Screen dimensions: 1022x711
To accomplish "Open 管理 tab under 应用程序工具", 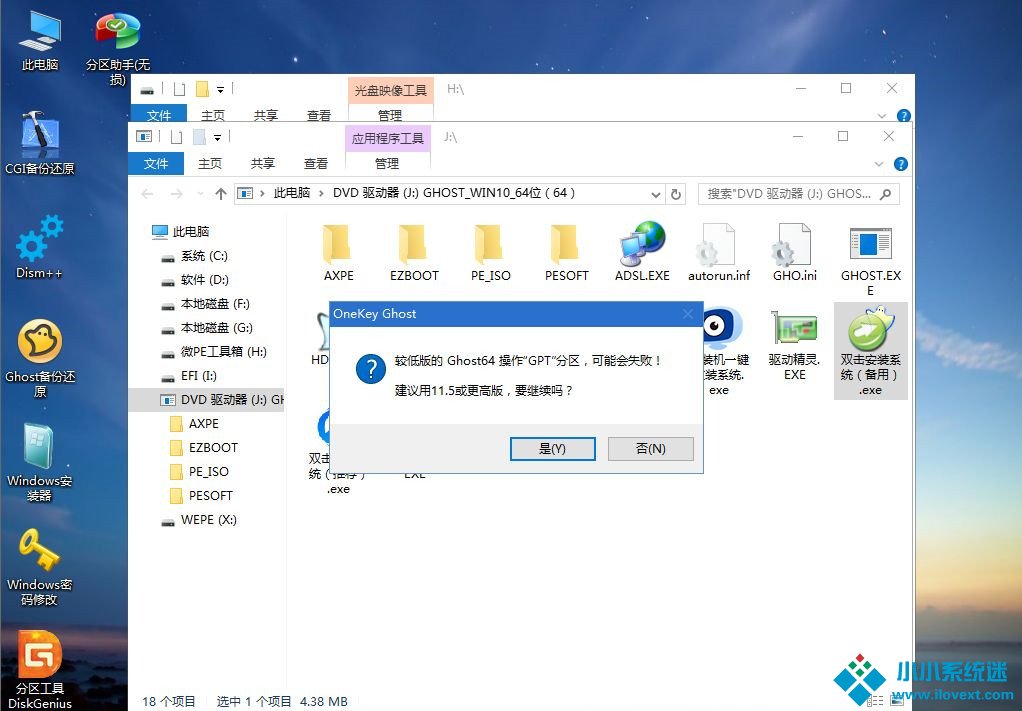I will [x=387, y=164].
